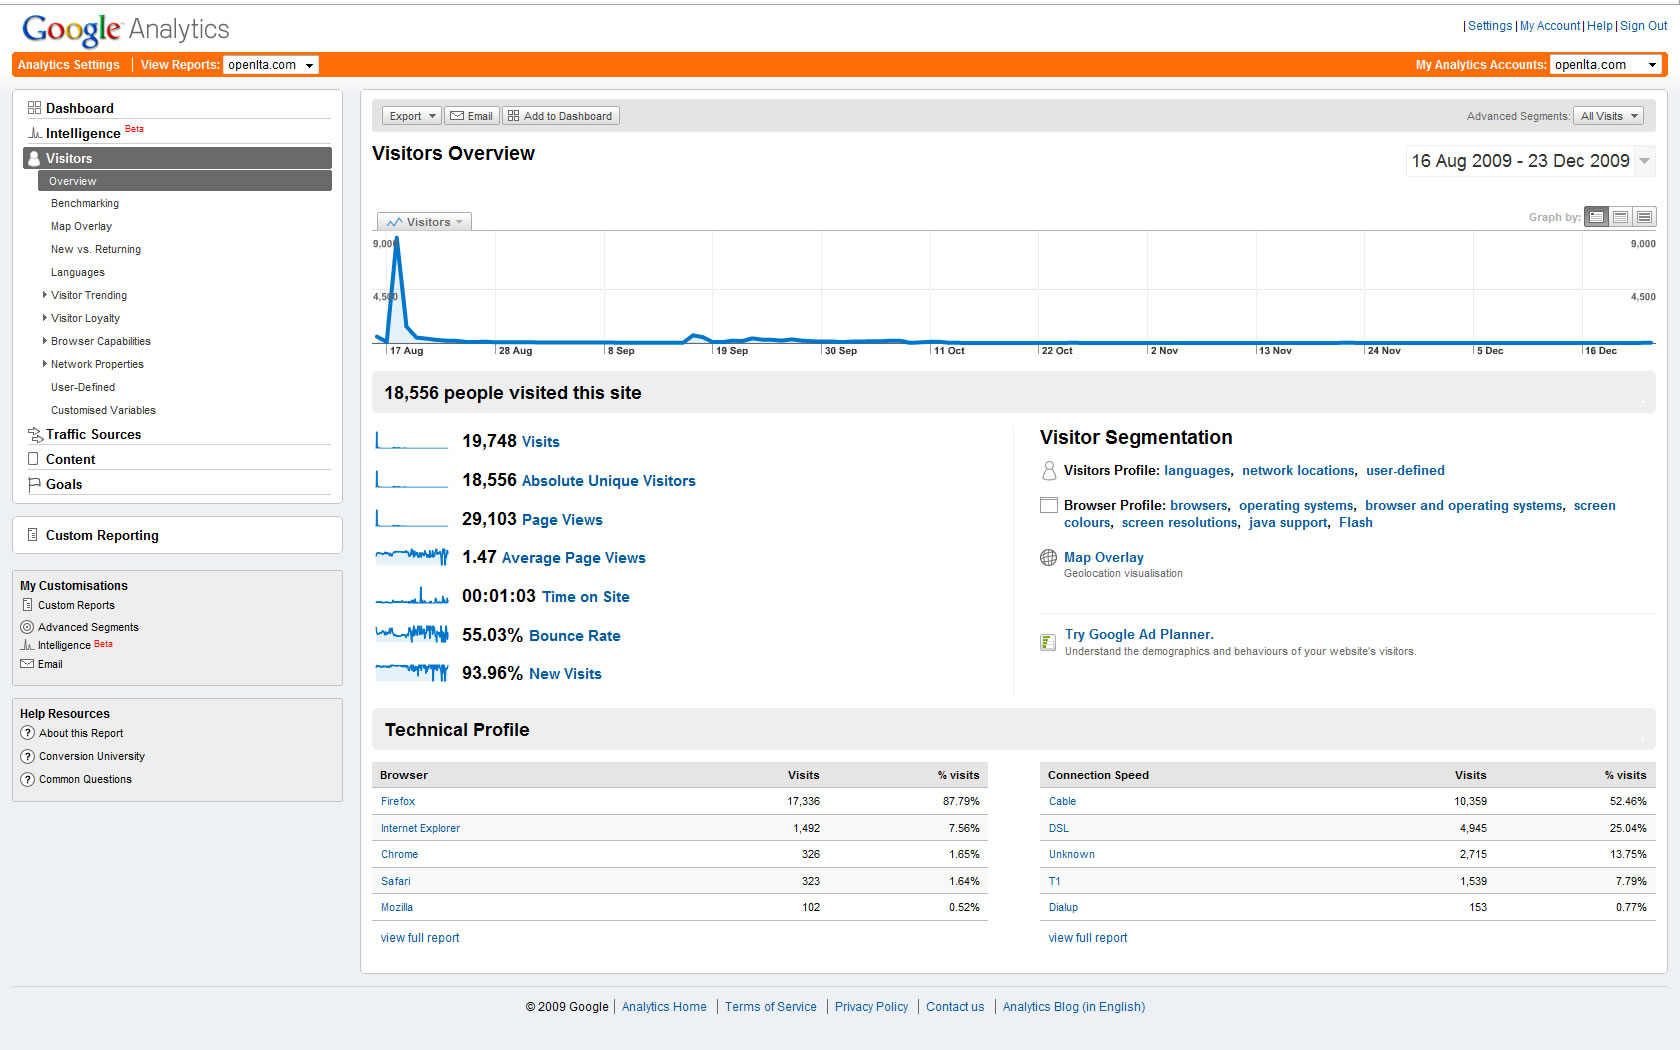Screen dimensions: 1680x1050
Task: Click the Advanced Segments target icon
Action: click(x=27, y=627)
